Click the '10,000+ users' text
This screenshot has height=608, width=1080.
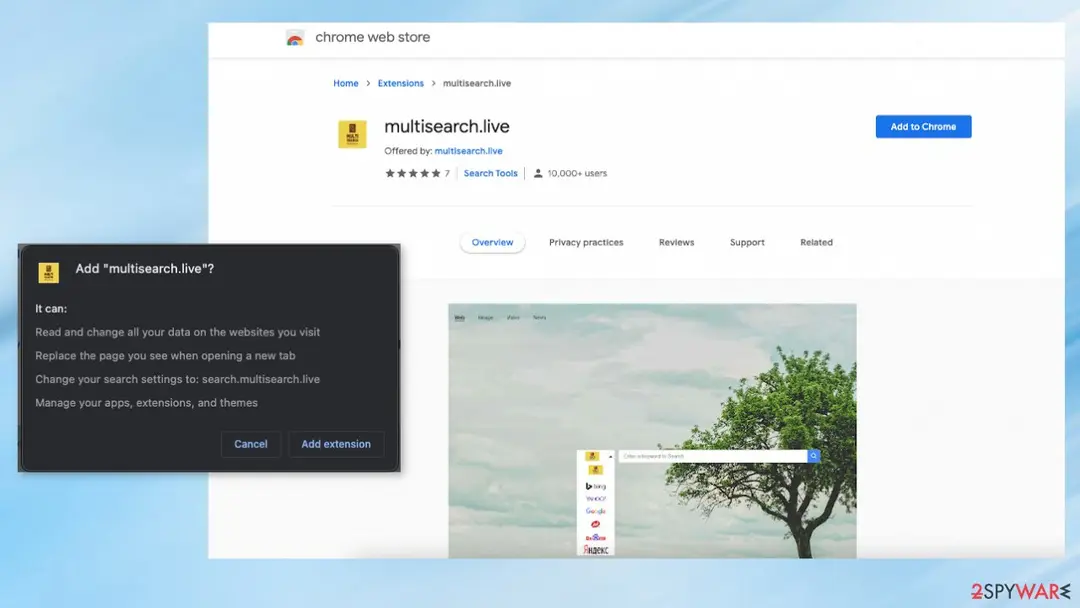click(577, 174)
